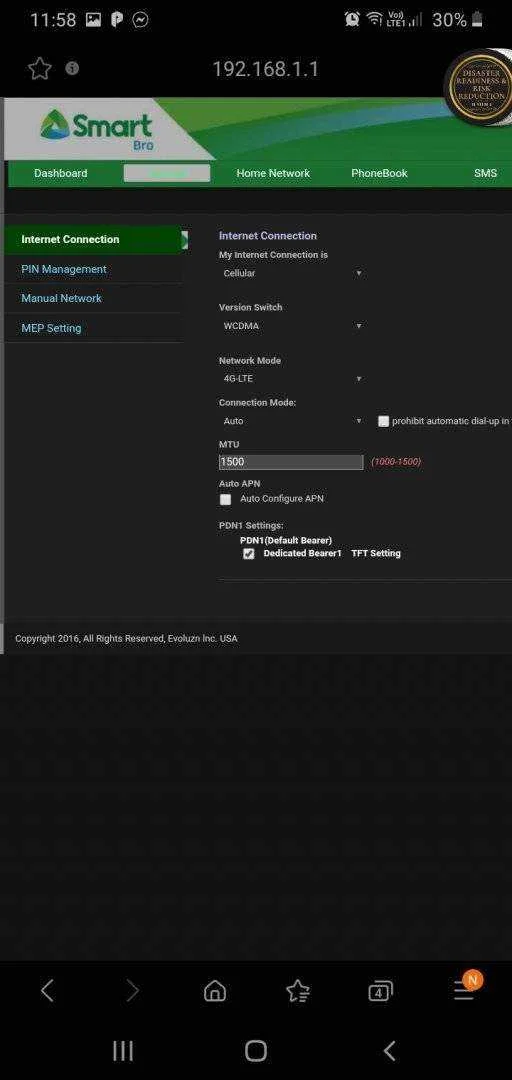Open the browser menu with N badge

pyautogui.click(x=467, y=986)
